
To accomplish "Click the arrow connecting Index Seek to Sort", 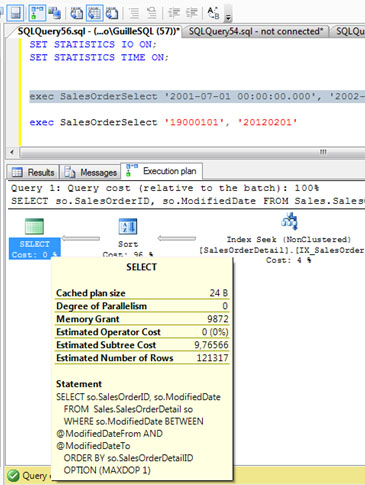I will pyautogui.click(x=177, y=238).
